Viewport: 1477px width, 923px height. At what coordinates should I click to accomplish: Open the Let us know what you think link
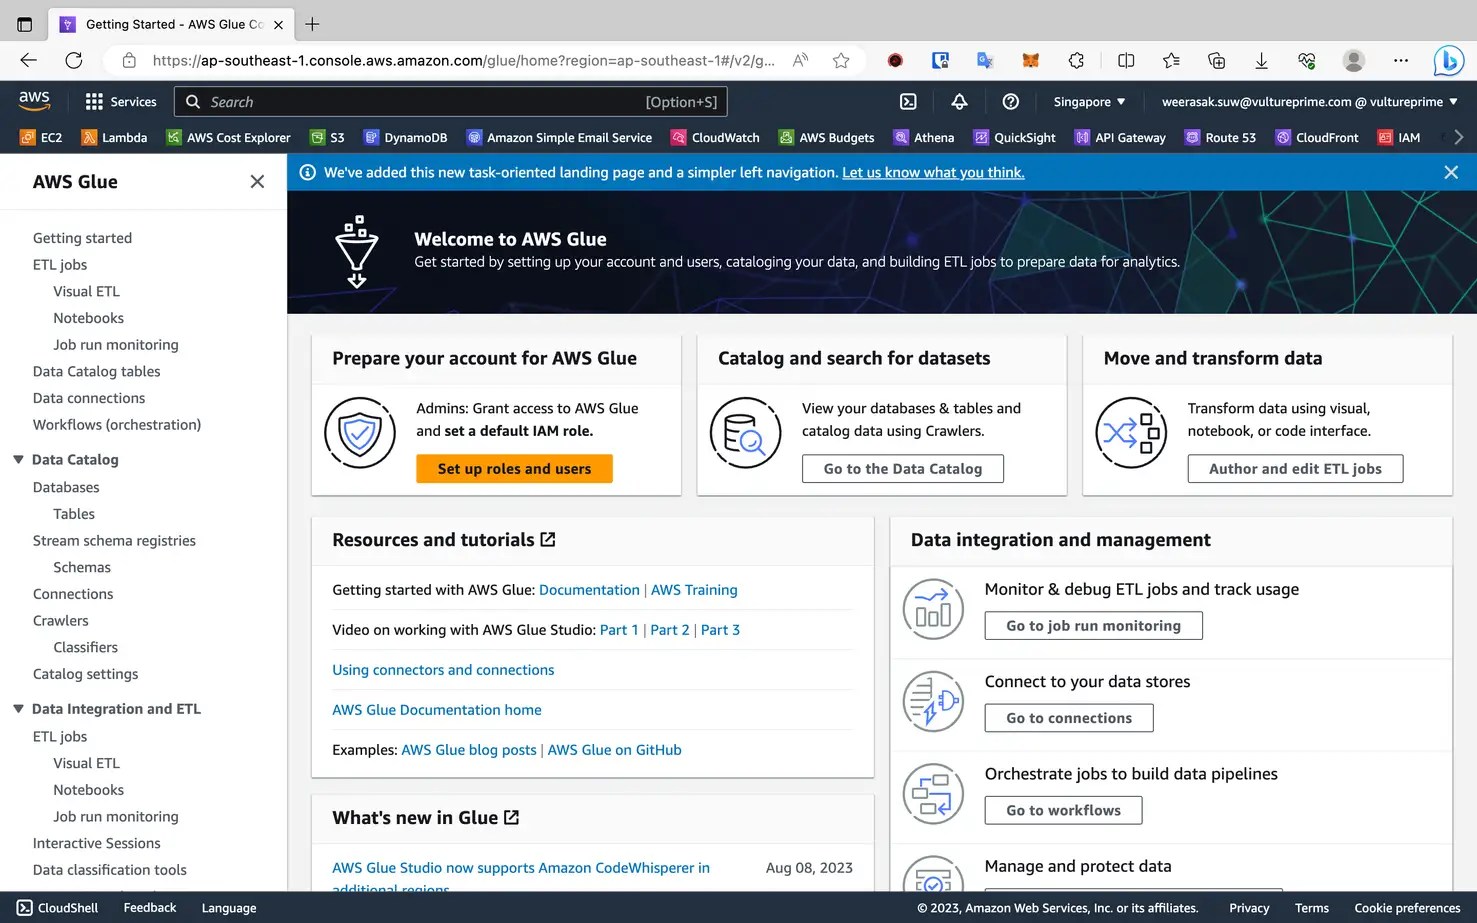click(x=933, y=172)
